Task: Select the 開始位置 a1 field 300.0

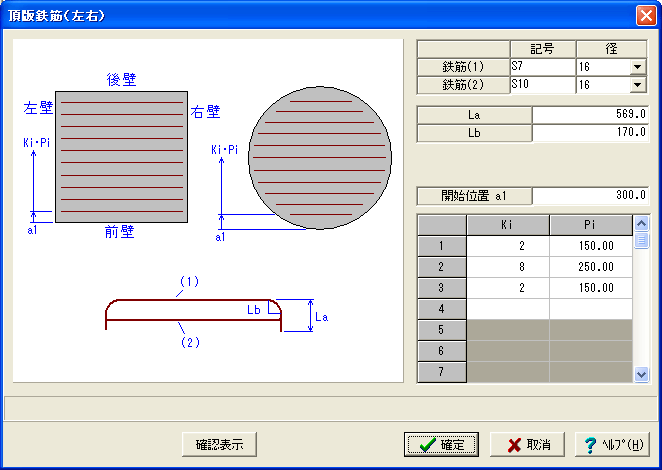Action: pos(590,196)
